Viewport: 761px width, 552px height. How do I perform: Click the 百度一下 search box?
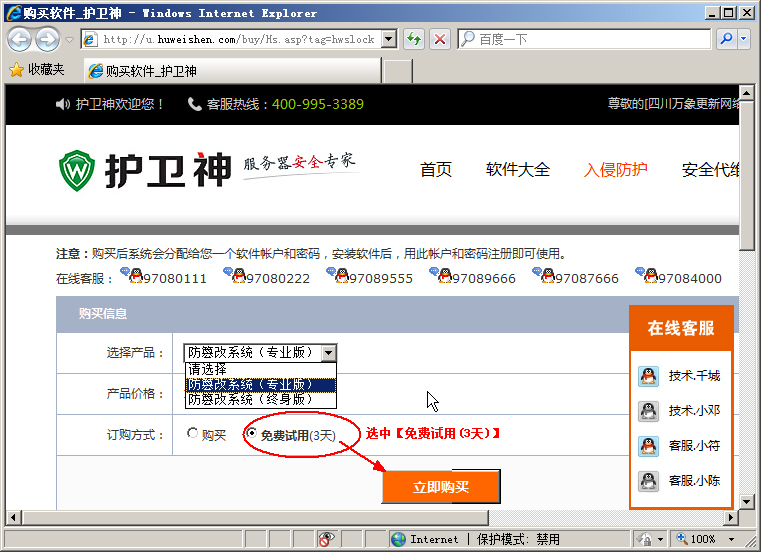click(585, 39)
